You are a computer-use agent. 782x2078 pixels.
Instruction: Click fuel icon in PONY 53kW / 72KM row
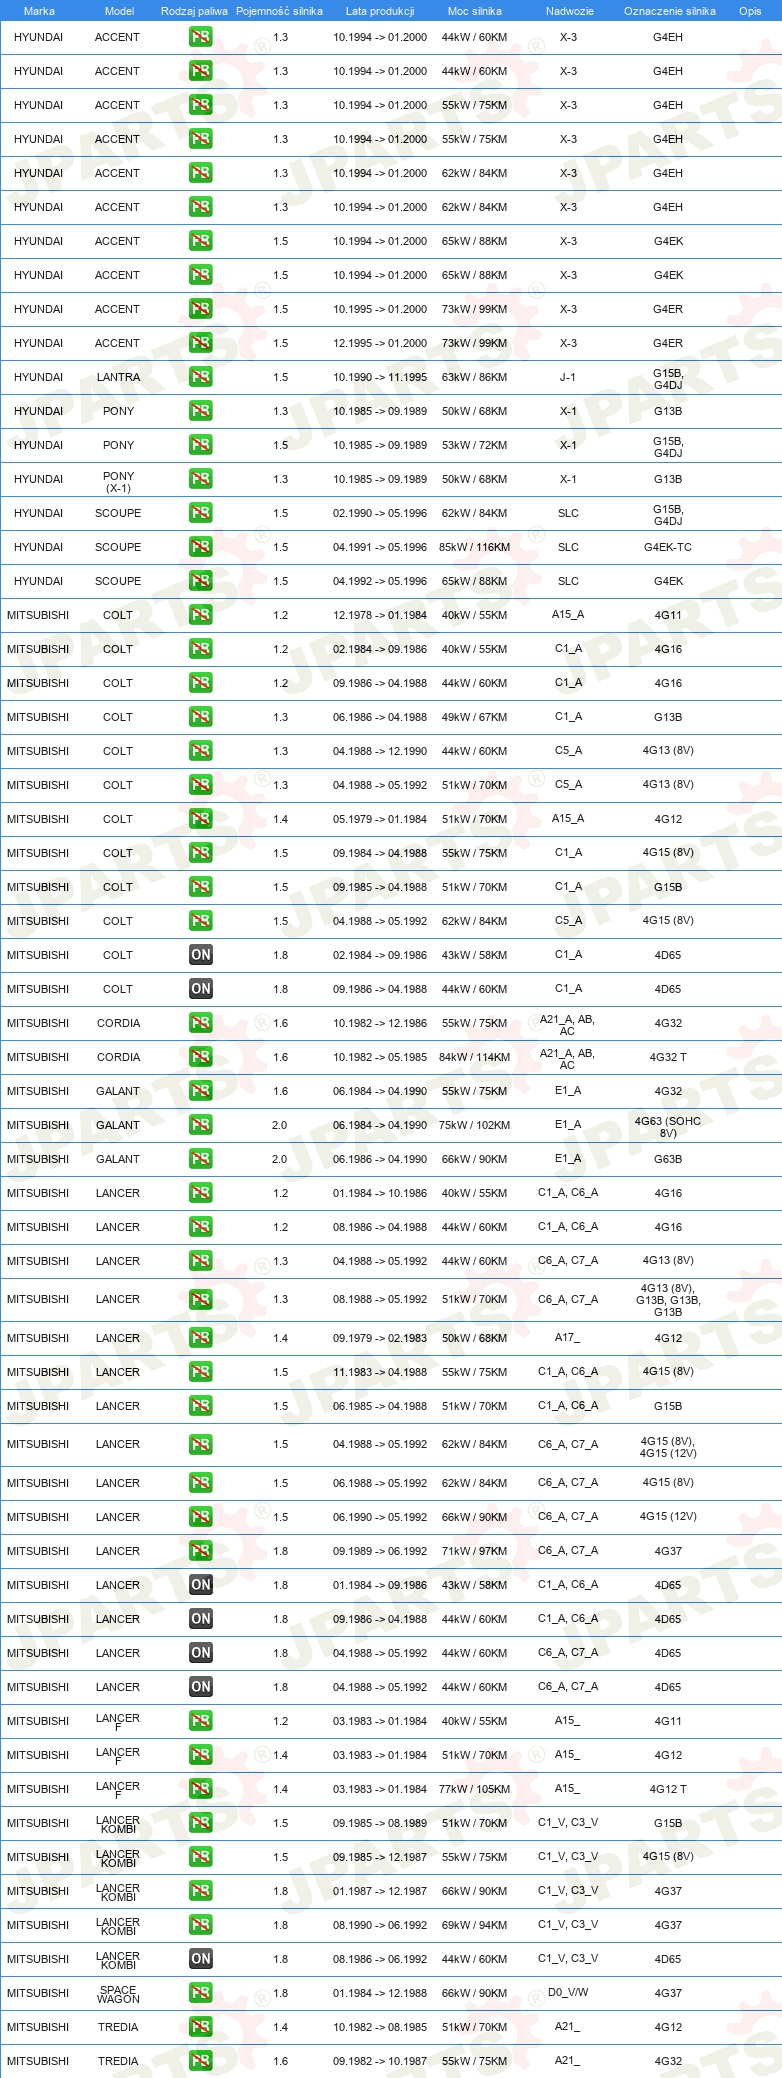coord(200,445)
